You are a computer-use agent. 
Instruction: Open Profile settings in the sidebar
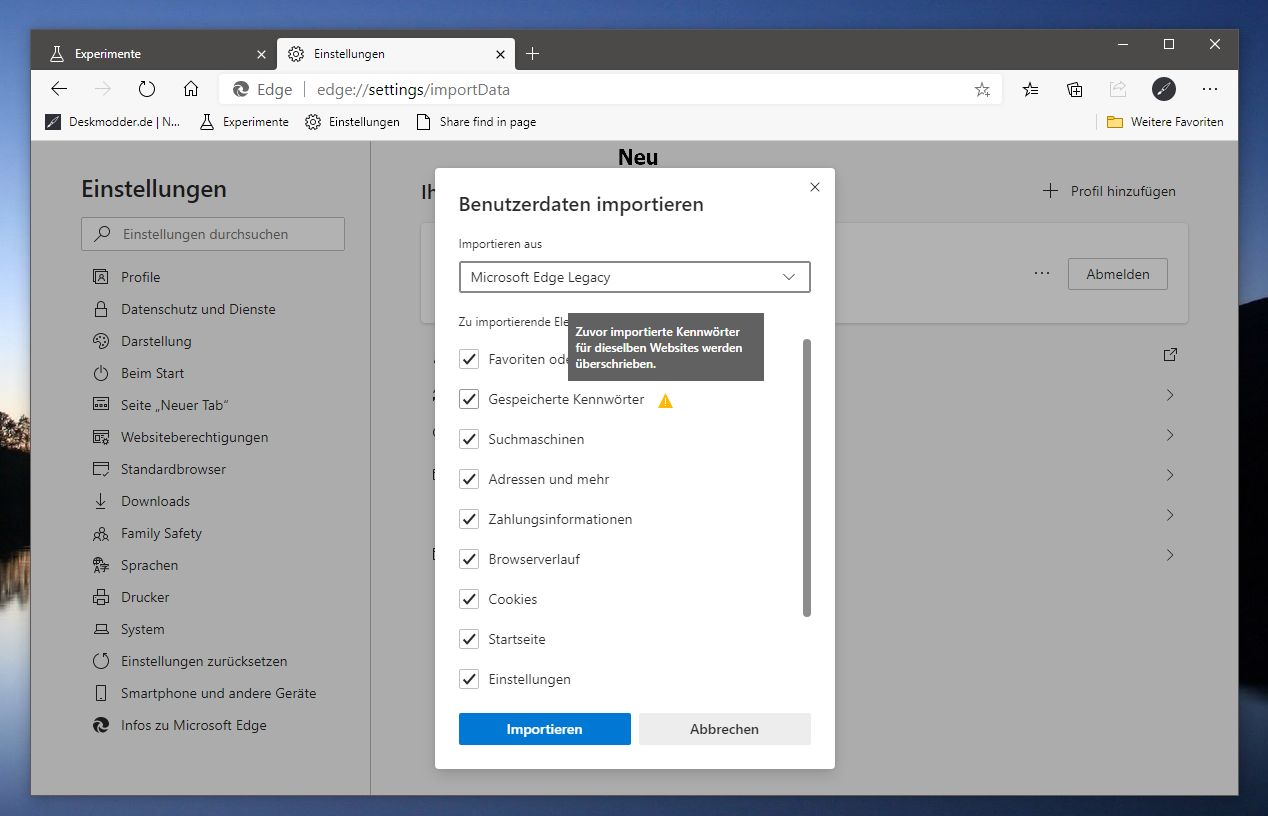pos(140,277)
